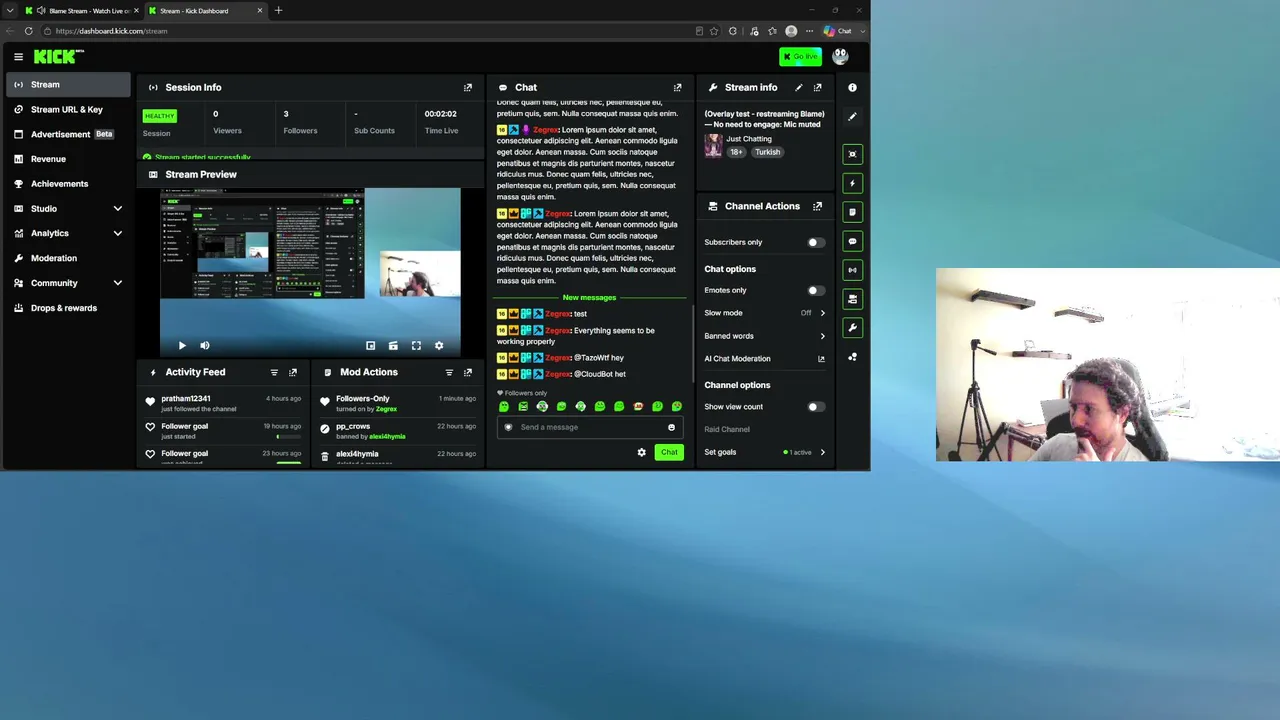This screenshot has width=1280, height=720.
Task: Toggle the chat bubble widget in right sidebar
Action: [x=852, y=241]
